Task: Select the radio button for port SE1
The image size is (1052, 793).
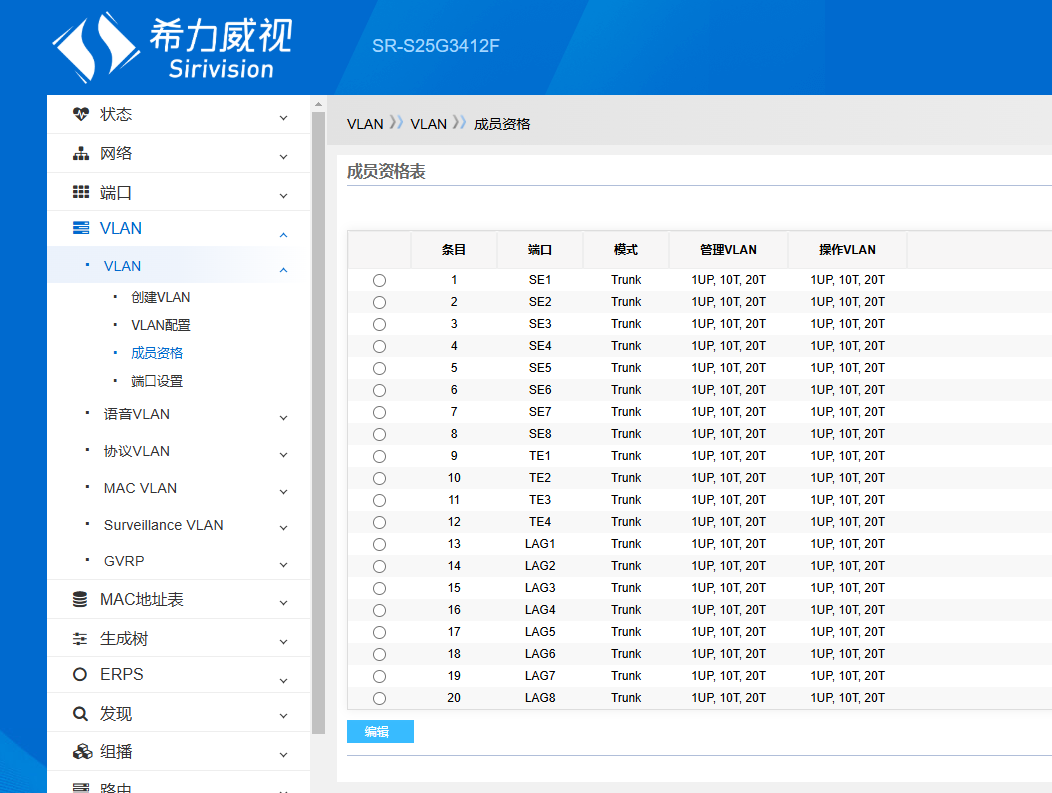Action: (379, 281)
